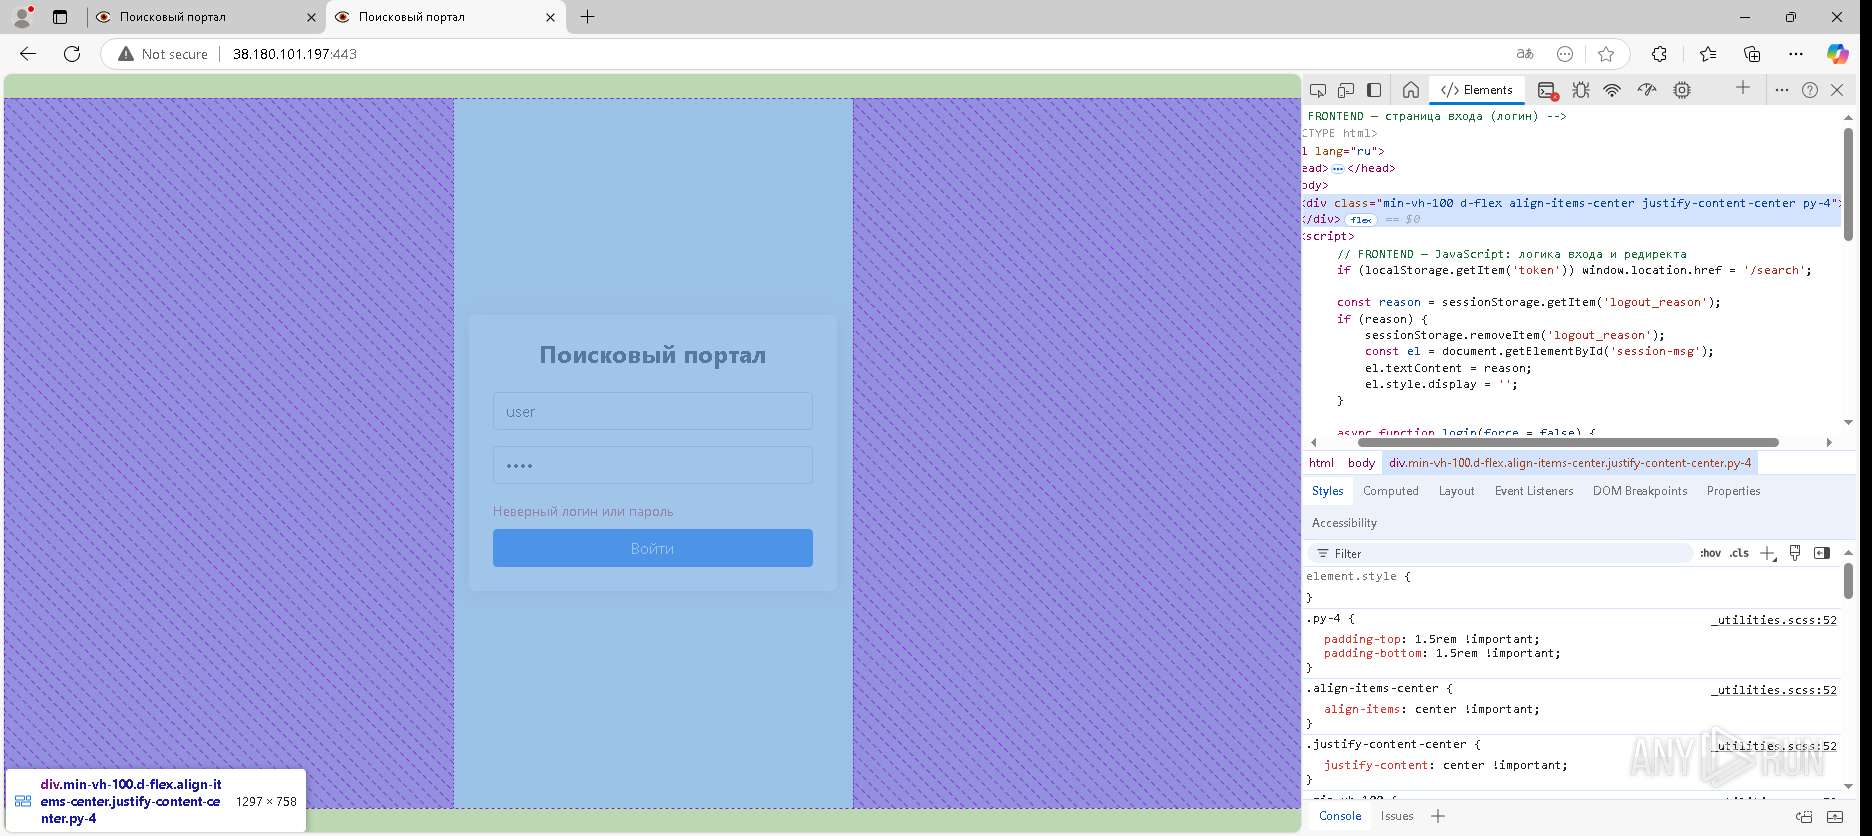Open the Issues drawer tab
Viewport: 1872px width, 836px height.
pos(1397,816)
